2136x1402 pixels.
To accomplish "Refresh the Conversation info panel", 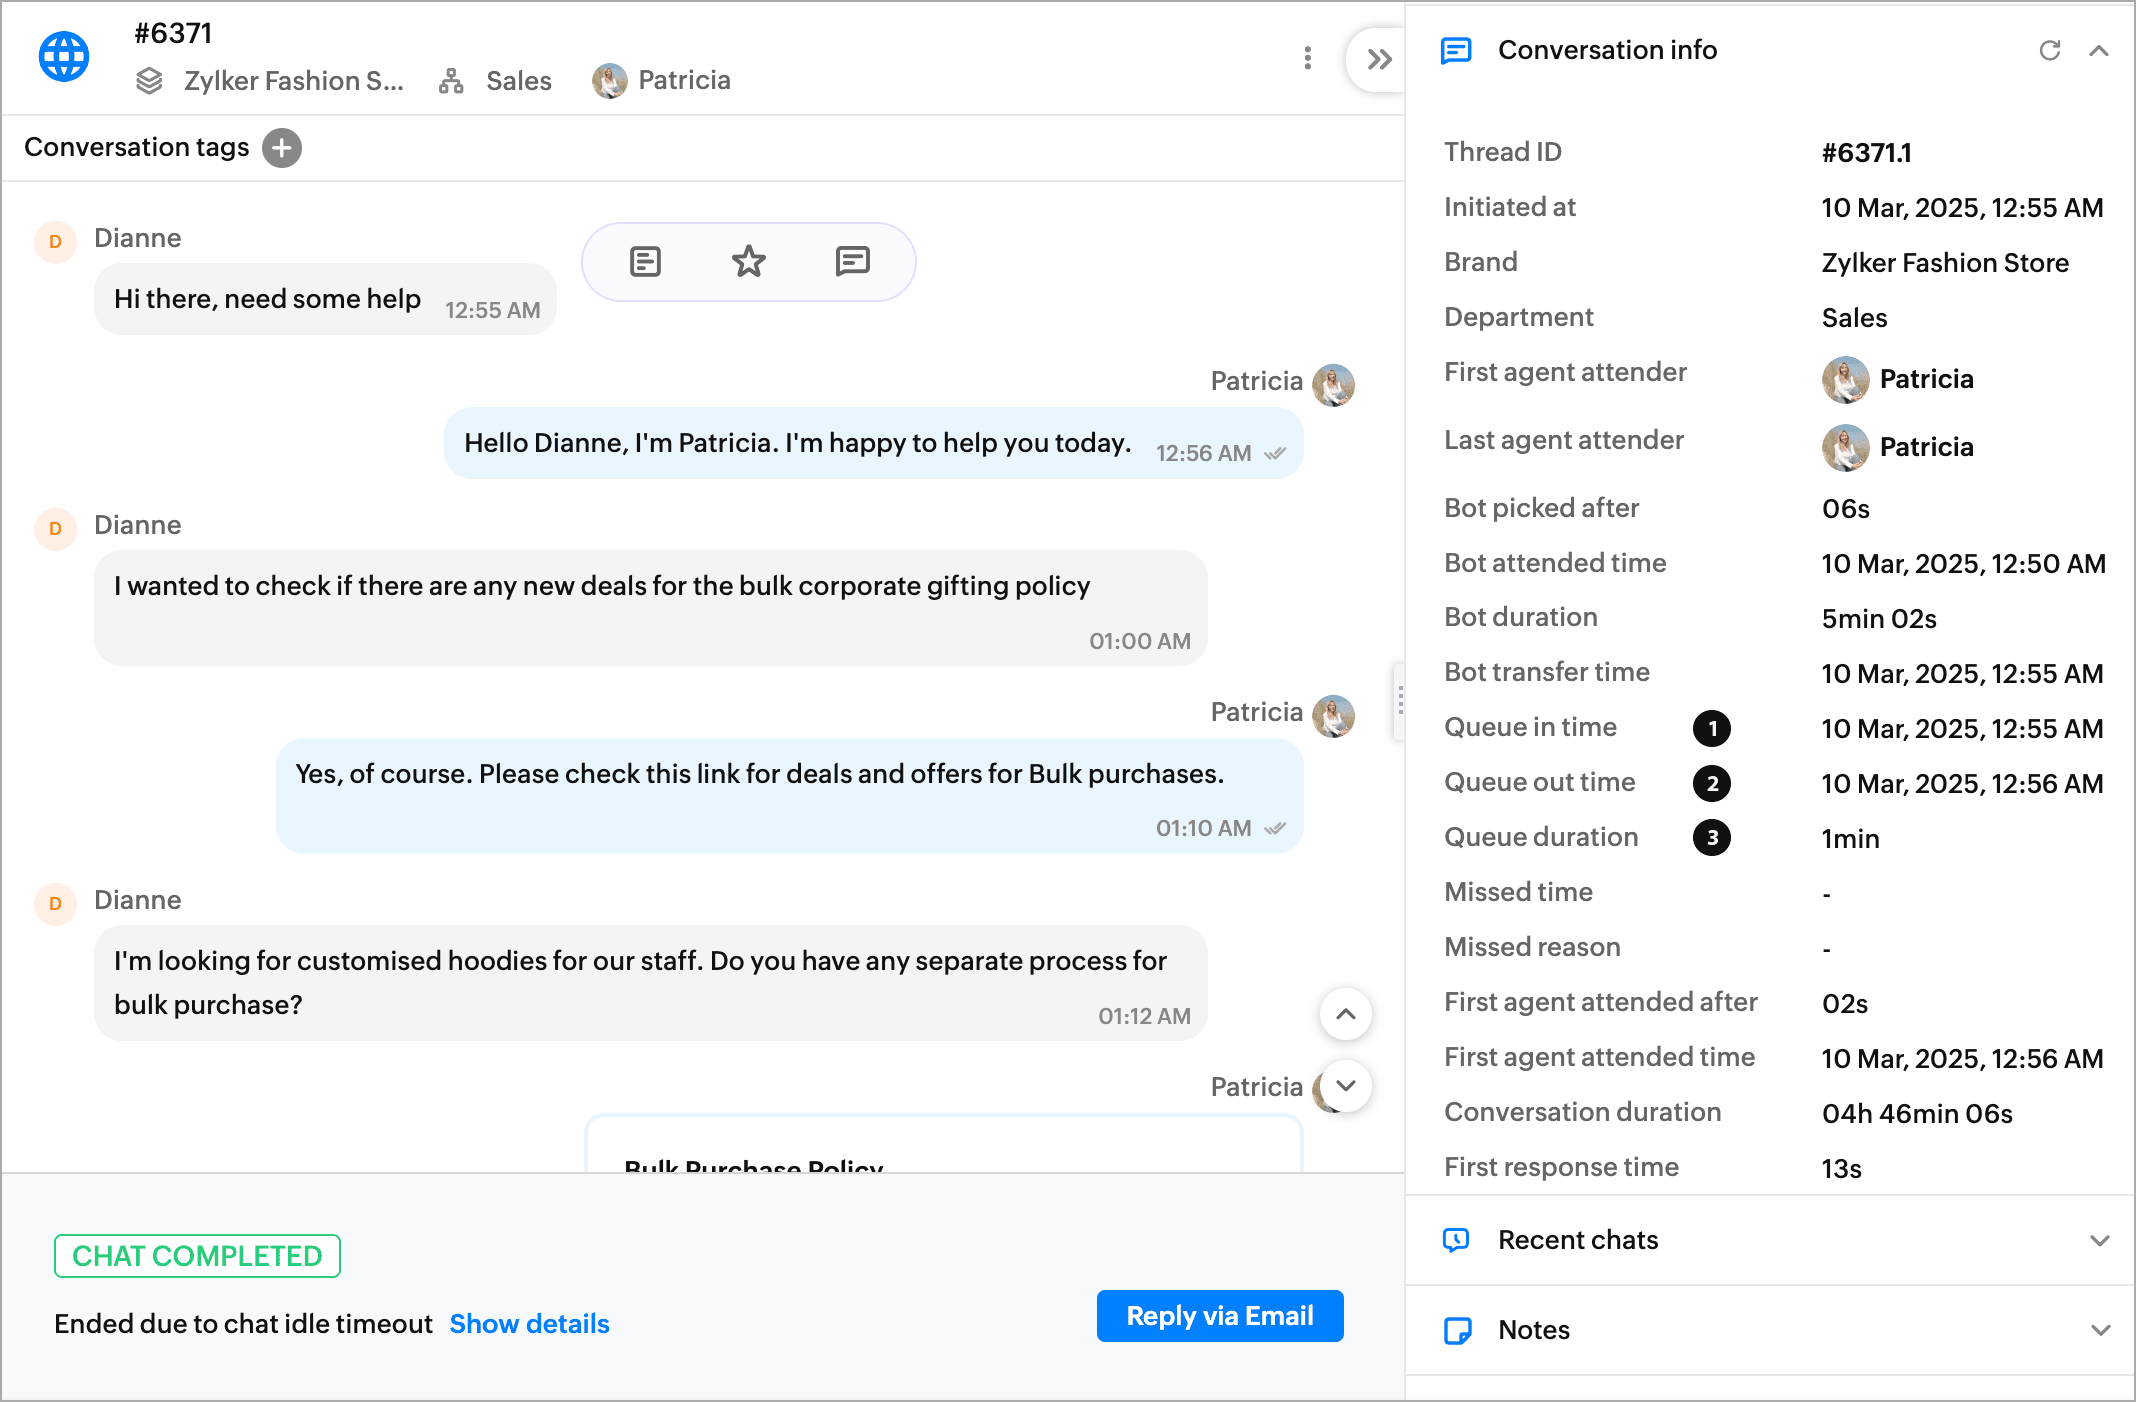I will point(2049,50).
